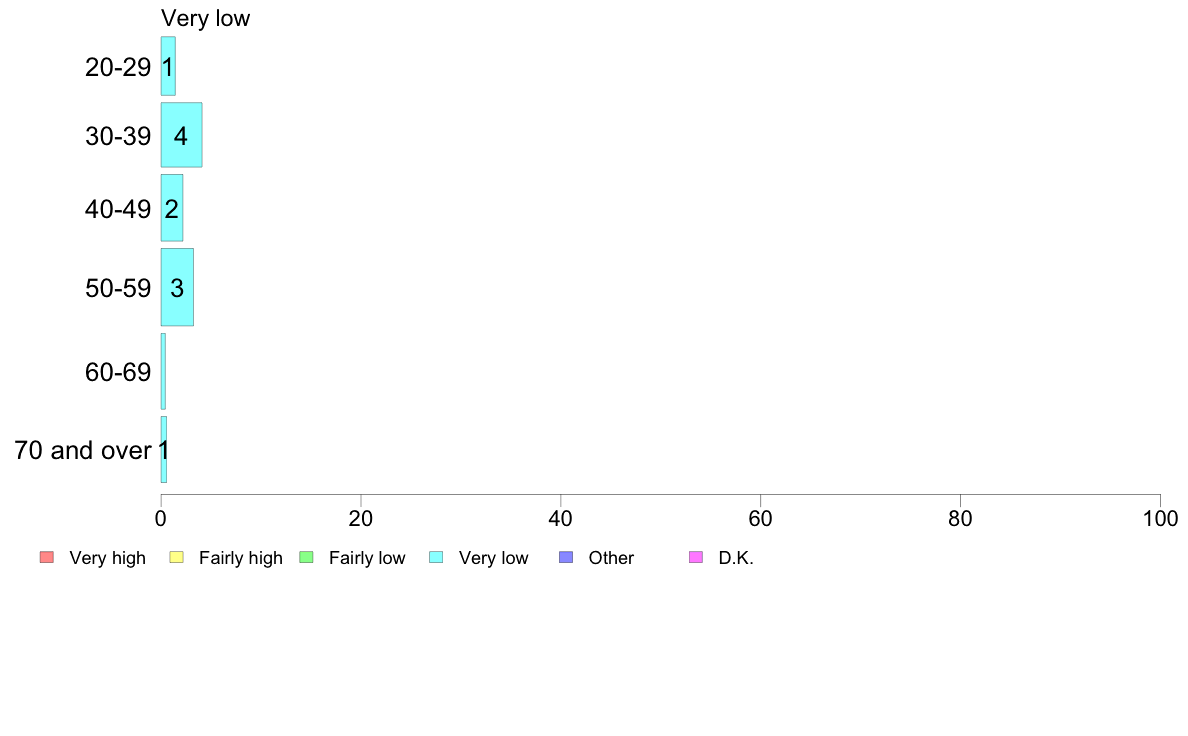Click the Very low chart title
The image size is (1188, 736).
coord(205,18)
